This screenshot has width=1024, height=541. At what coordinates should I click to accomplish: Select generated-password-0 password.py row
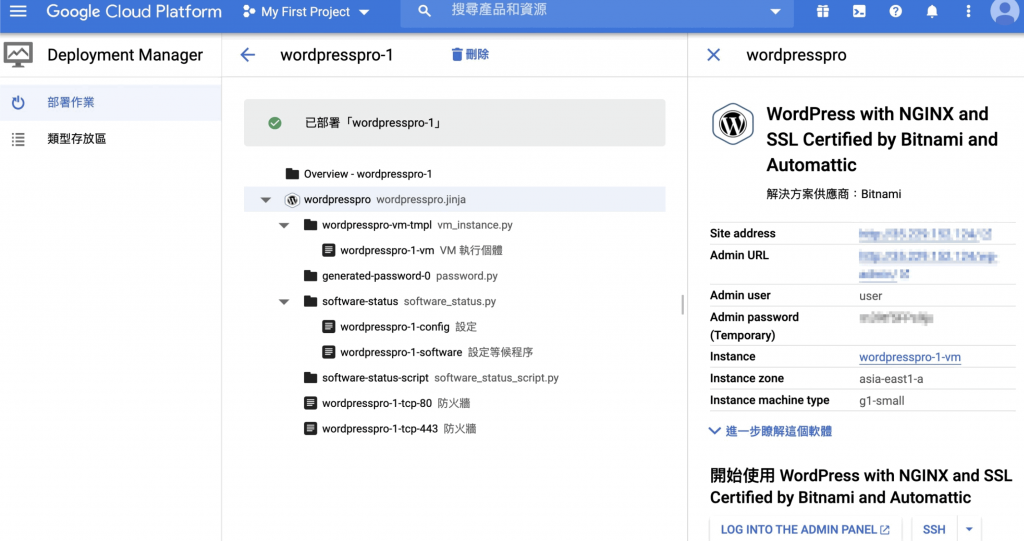click(455, 276)
